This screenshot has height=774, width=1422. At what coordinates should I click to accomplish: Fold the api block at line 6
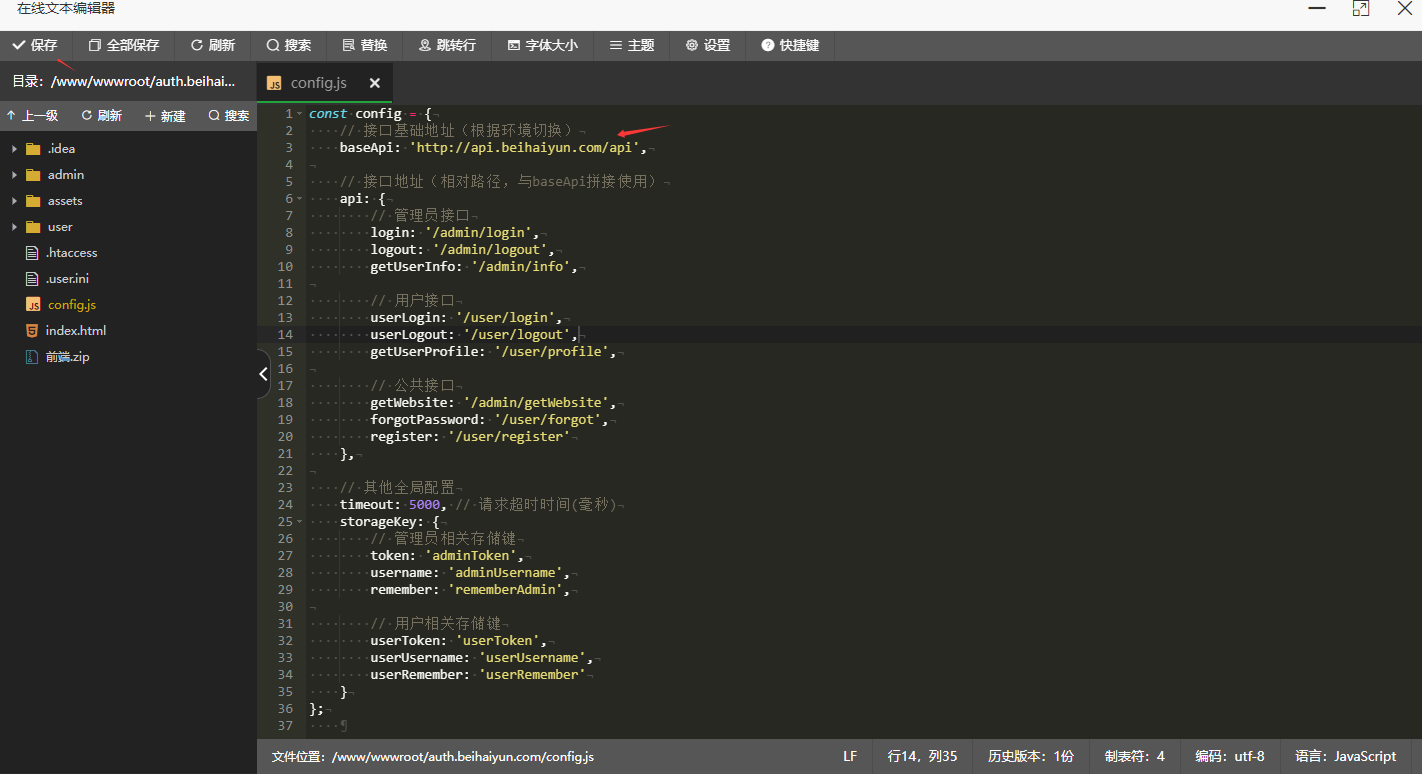(300, 199)
